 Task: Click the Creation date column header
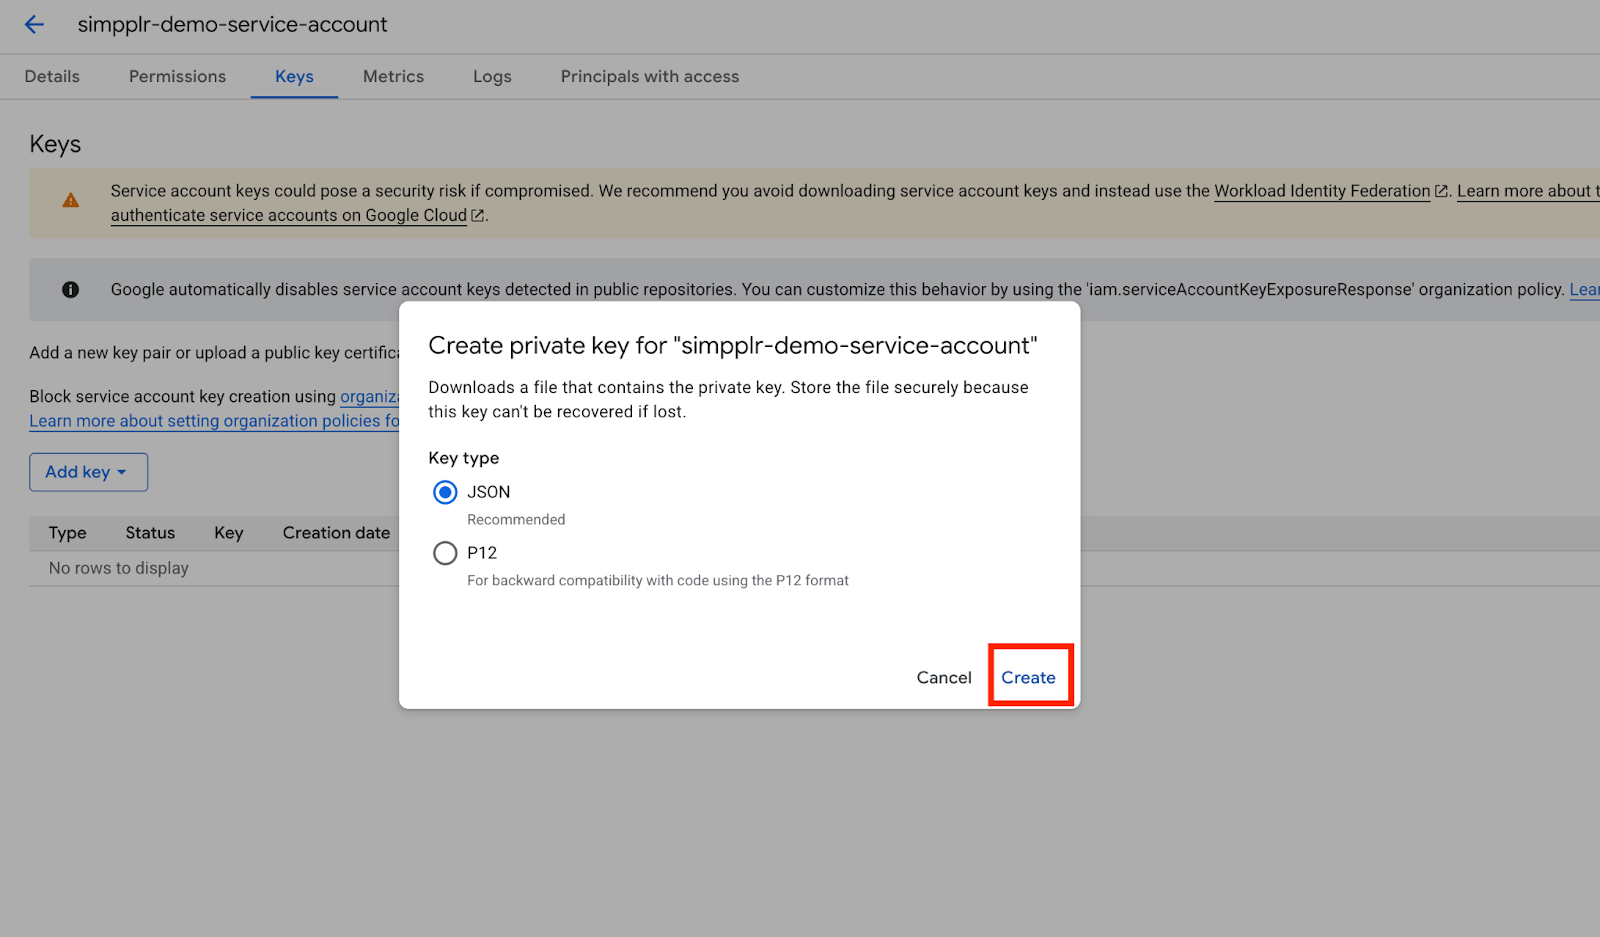point(336,533)
